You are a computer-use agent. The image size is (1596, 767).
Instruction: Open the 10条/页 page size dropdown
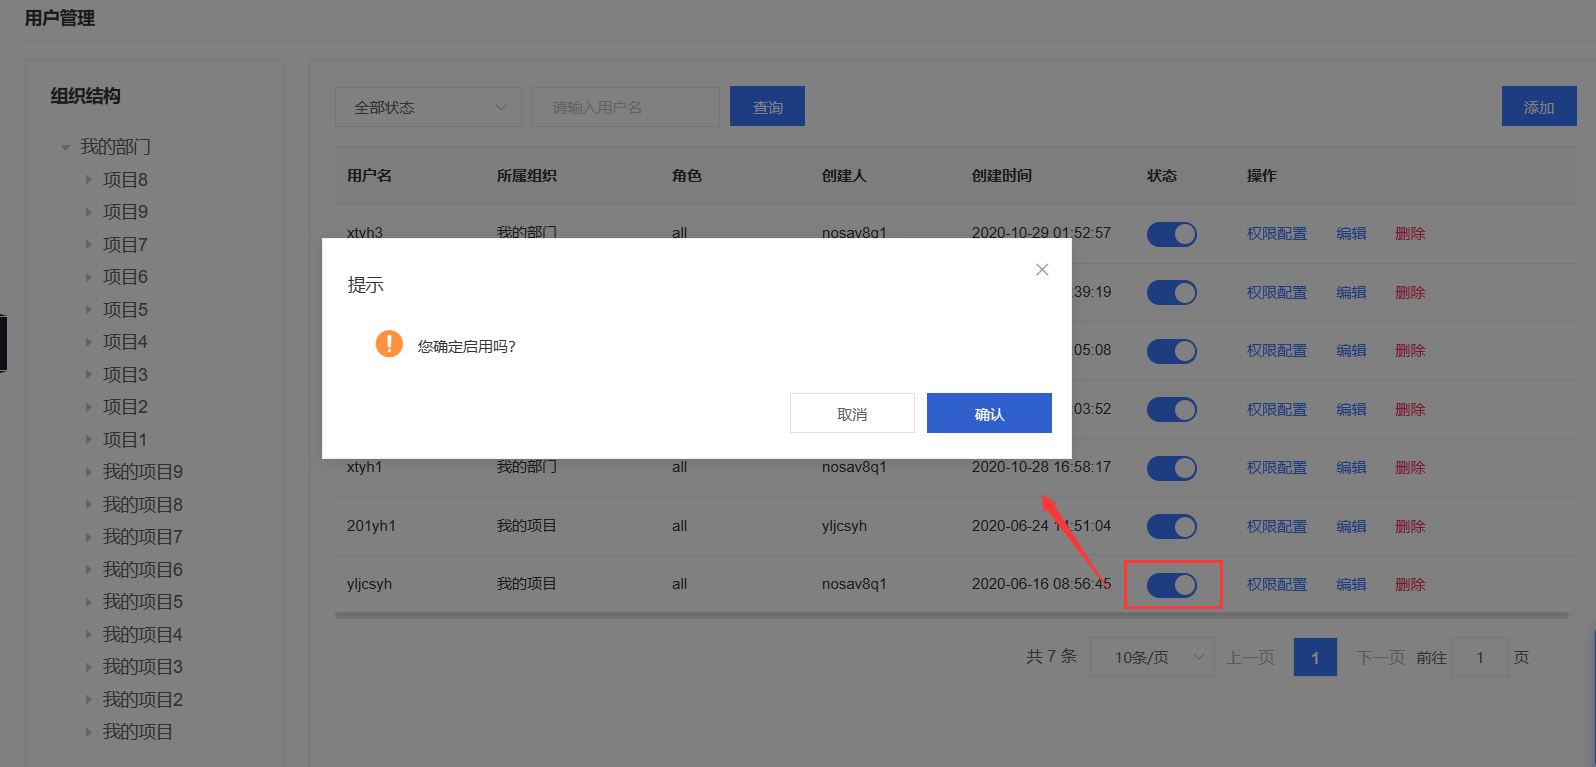coord(1152,657)
